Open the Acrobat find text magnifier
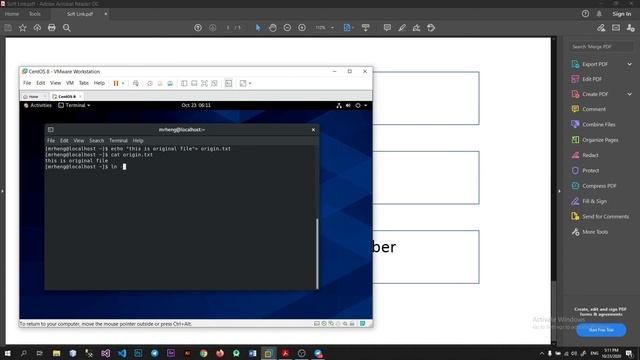The width and height of the screenshot is (640, 360). click(x=67, y=28)
